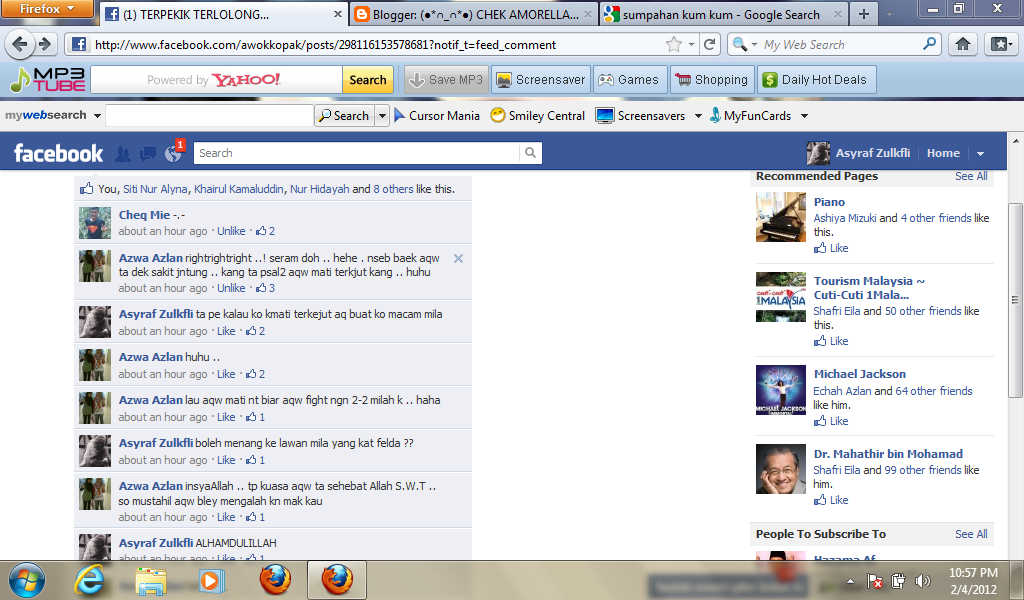Reload the page using refresh icon
Viewport: 1024px width, 600px height.
(x=709, y=44)
